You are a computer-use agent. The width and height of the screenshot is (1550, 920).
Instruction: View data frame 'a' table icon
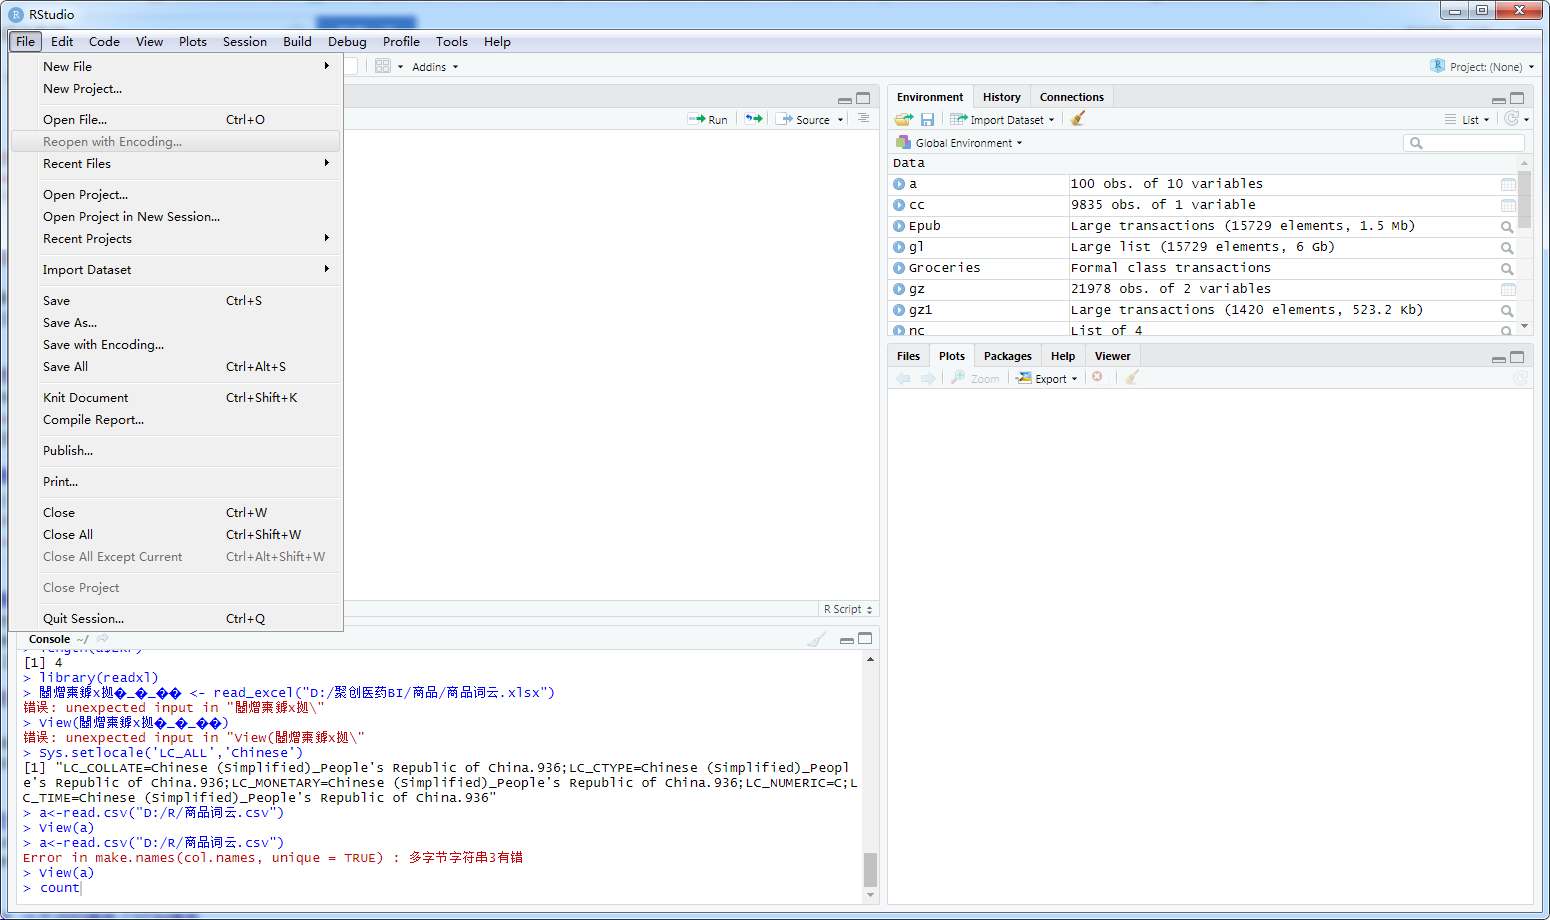point(1508,184)
